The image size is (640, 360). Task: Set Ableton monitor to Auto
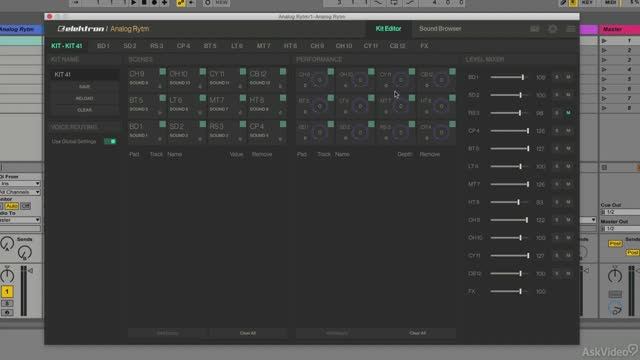(x=12, y=206)
